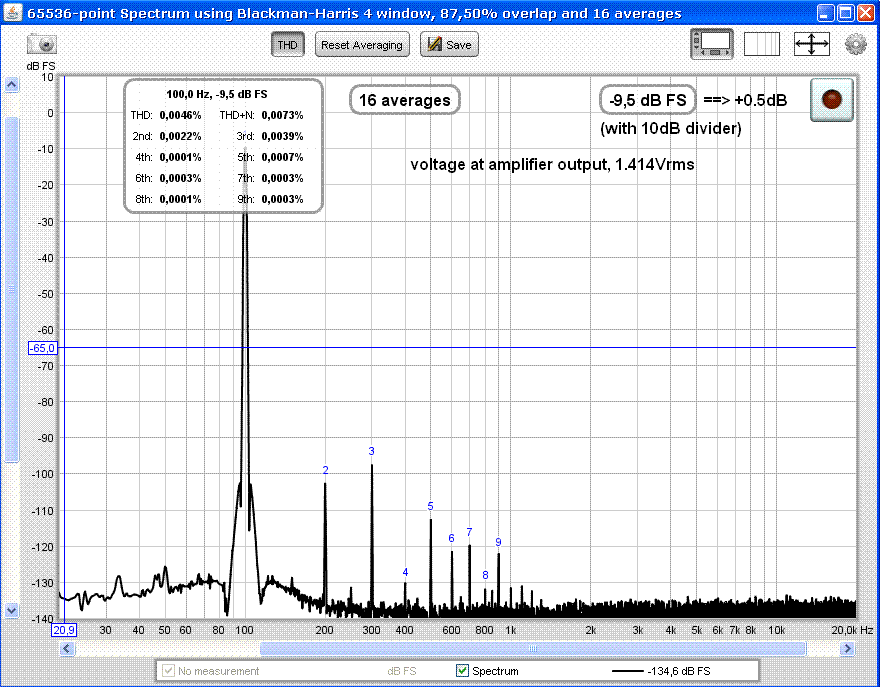Click vertical scroll down arrow
The width and height of the screenshot is (880, 687).
11,610
